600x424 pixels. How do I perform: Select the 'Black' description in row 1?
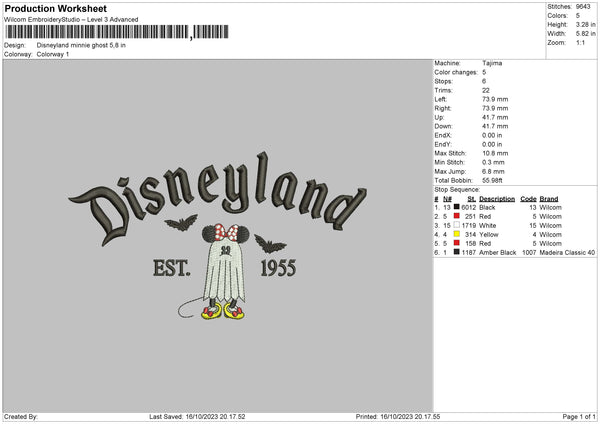[x=487, y=207]
